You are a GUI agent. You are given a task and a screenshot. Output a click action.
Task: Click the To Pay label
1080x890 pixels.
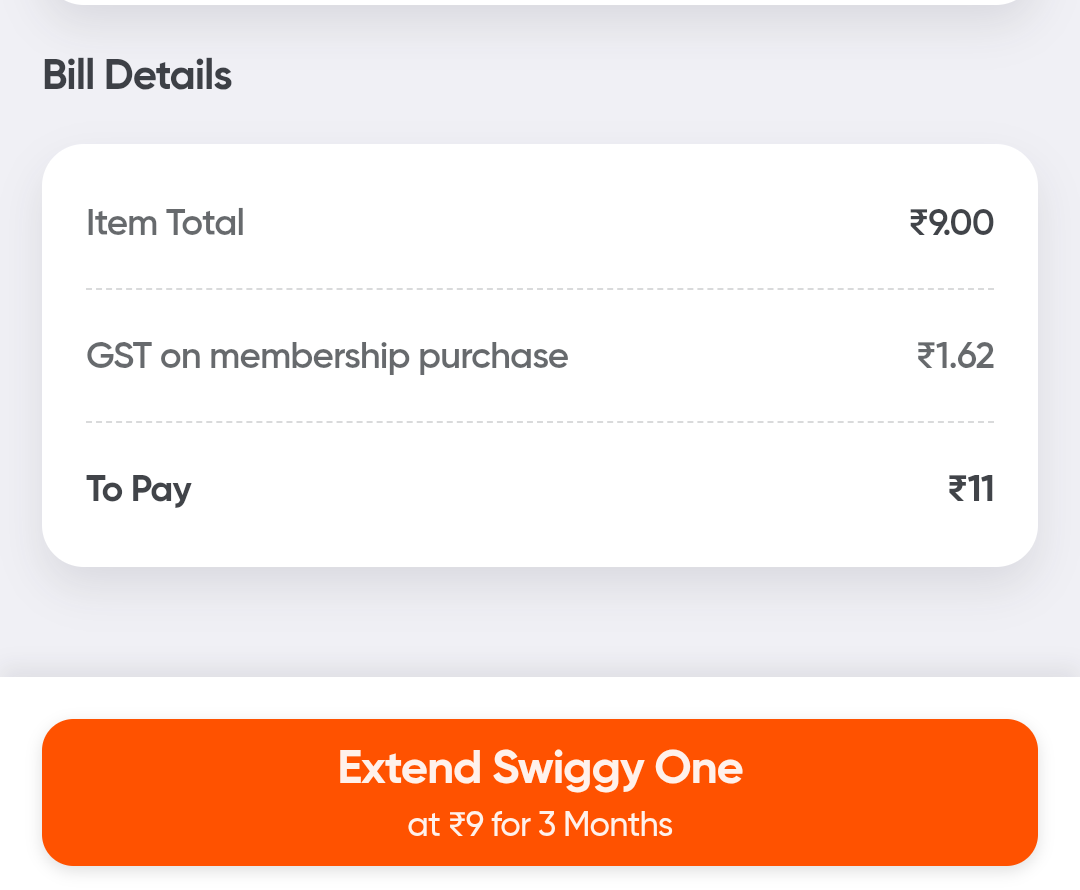138,489
